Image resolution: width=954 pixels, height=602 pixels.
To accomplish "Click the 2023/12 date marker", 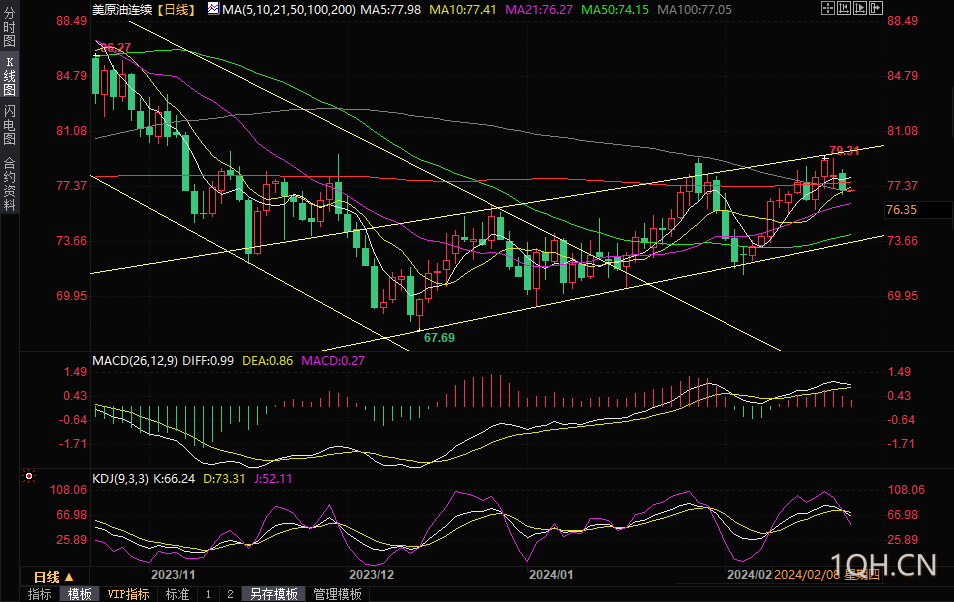I will click(371, 575).
